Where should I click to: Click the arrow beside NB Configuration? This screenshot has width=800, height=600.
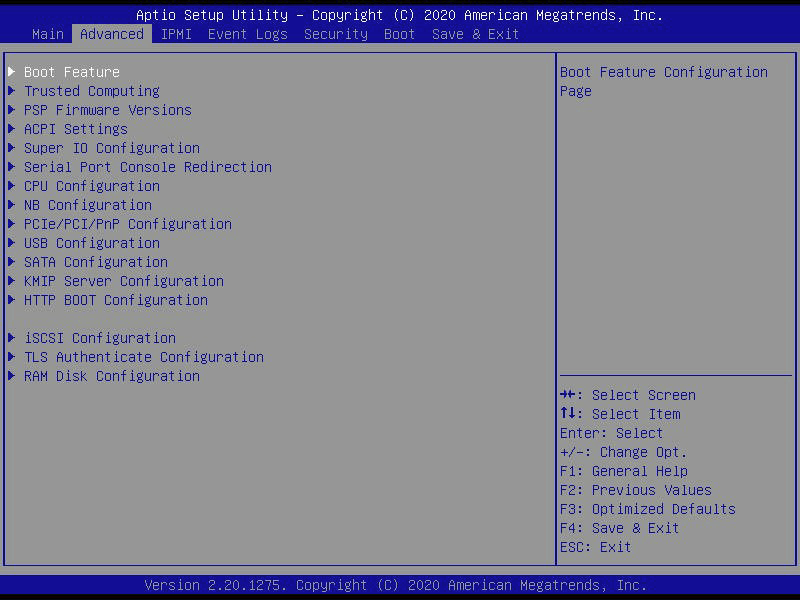[x=12, y=205]
